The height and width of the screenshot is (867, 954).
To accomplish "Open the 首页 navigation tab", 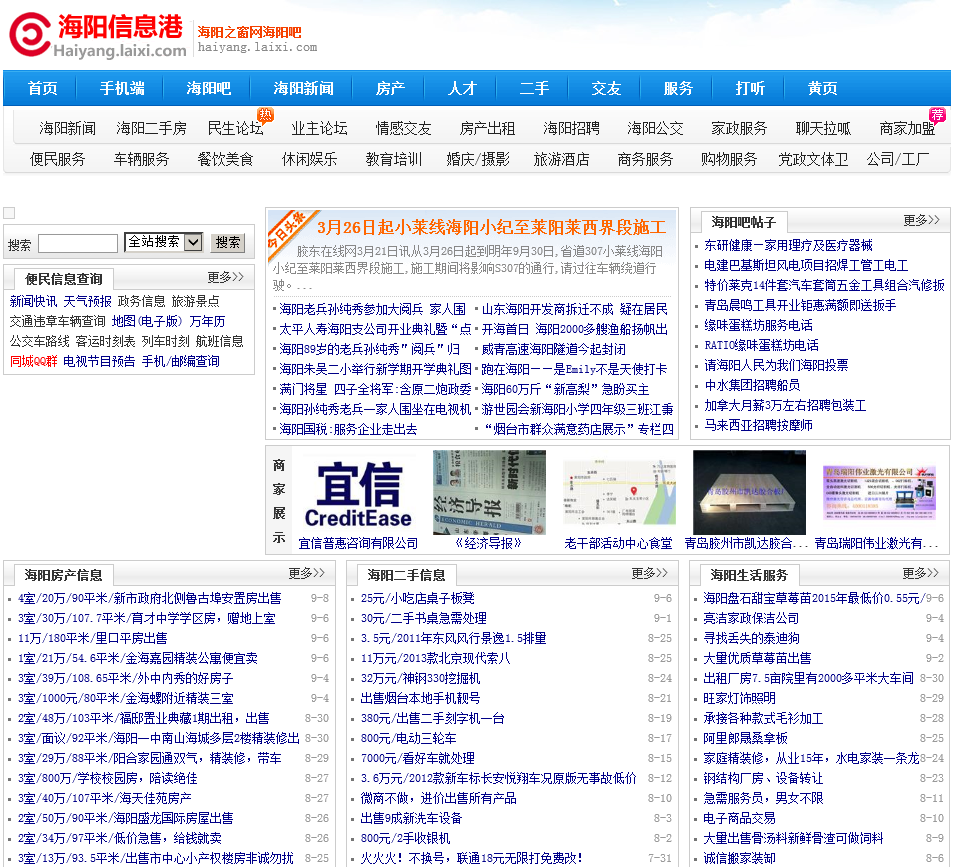I will (43, 88).
